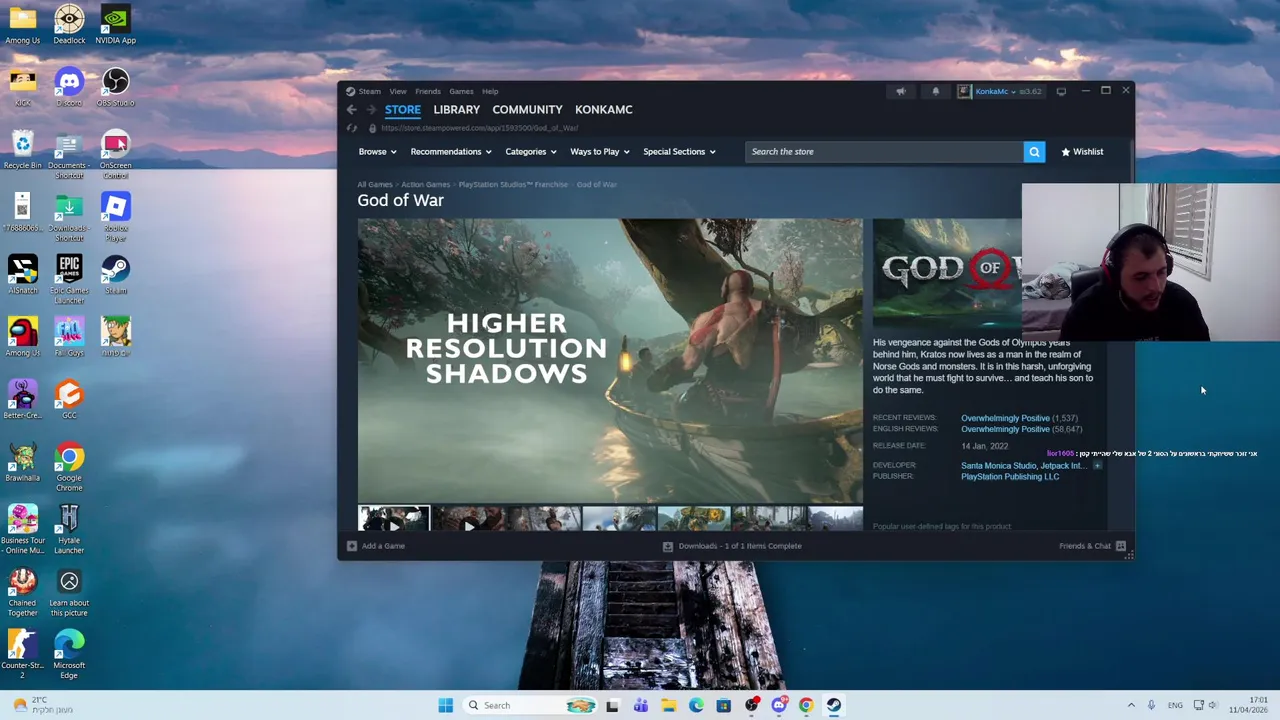Image resolution: width=1280 pixels, height=720 pixels.
Task: Expand the Categories dropdown
Action: (x=531, y=152)
